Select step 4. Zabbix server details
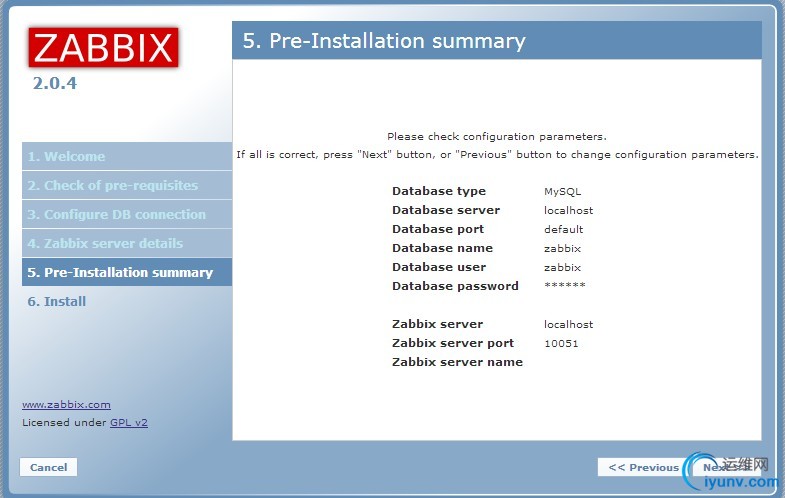Image resolution: width=785 pixels, height=498 pixels. pyautogui.click(x=127, y=243)
